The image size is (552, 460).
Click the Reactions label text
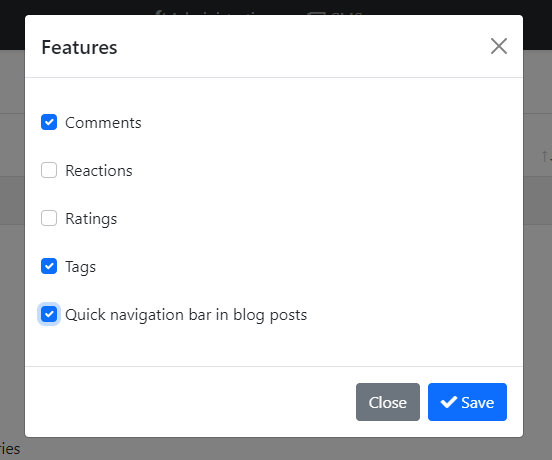point(99,171)
